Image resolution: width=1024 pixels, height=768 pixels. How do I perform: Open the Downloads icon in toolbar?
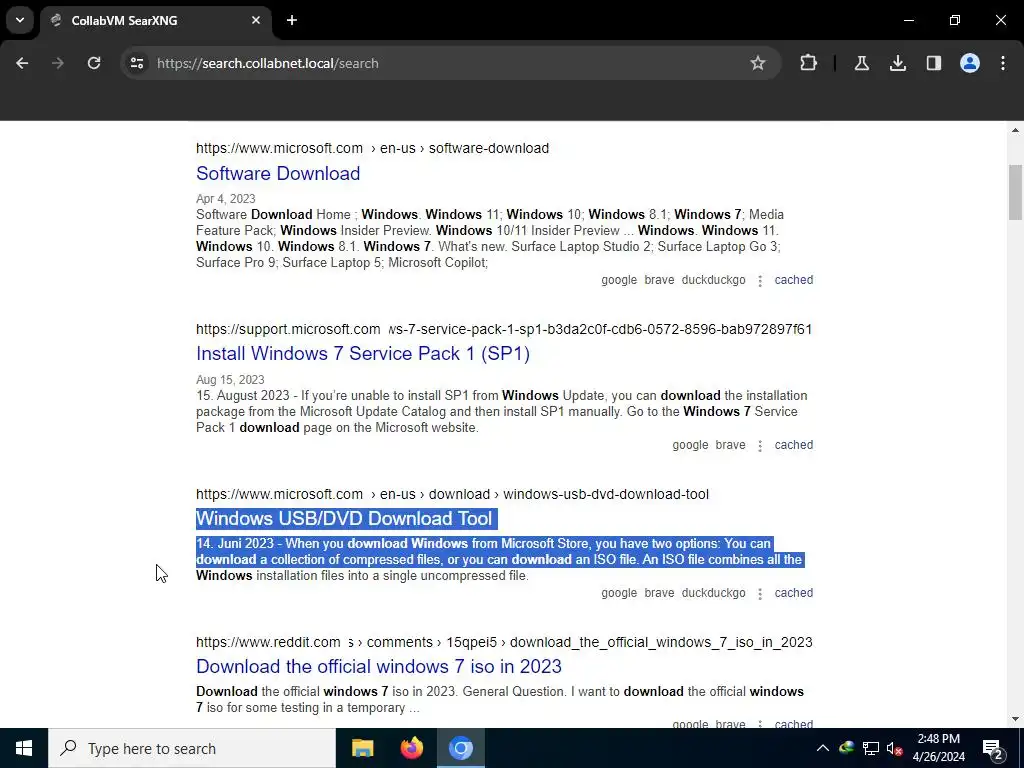tap(898, 63)
